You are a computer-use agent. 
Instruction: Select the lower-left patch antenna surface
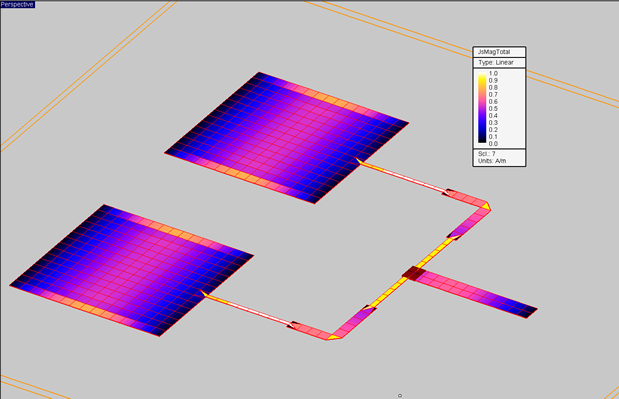point(131,270)
